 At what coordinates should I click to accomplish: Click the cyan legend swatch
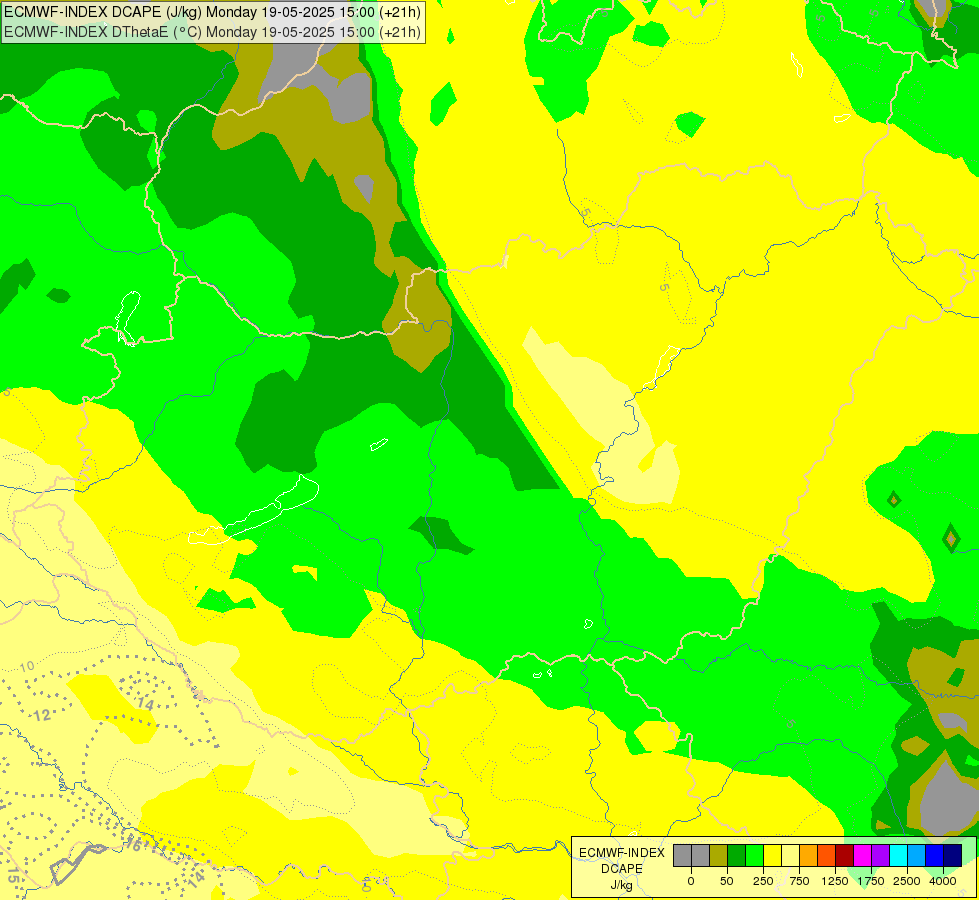pos(898,855)
